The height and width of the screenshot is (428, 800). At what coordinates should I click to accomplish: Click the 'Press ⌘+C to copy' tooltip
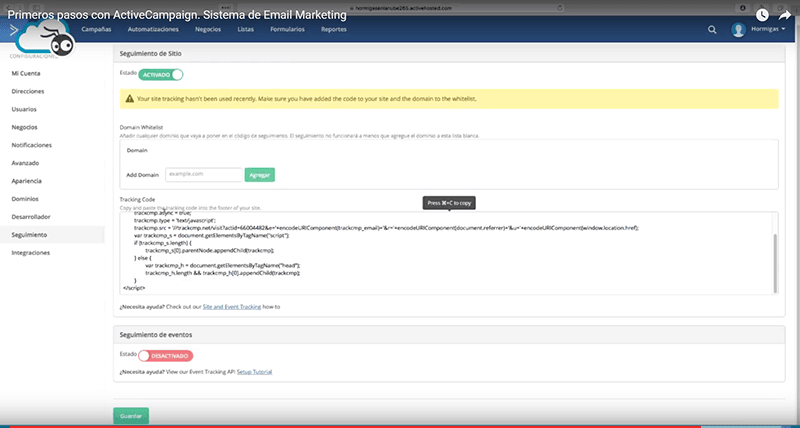(449, 203)
